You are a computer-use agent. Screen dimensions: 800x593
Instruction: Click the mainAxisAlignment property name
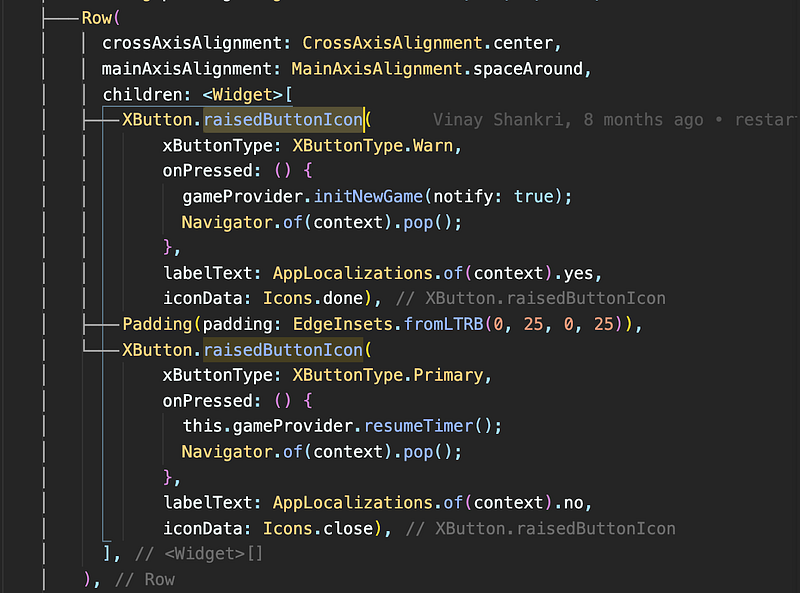(x=186, y=68)
